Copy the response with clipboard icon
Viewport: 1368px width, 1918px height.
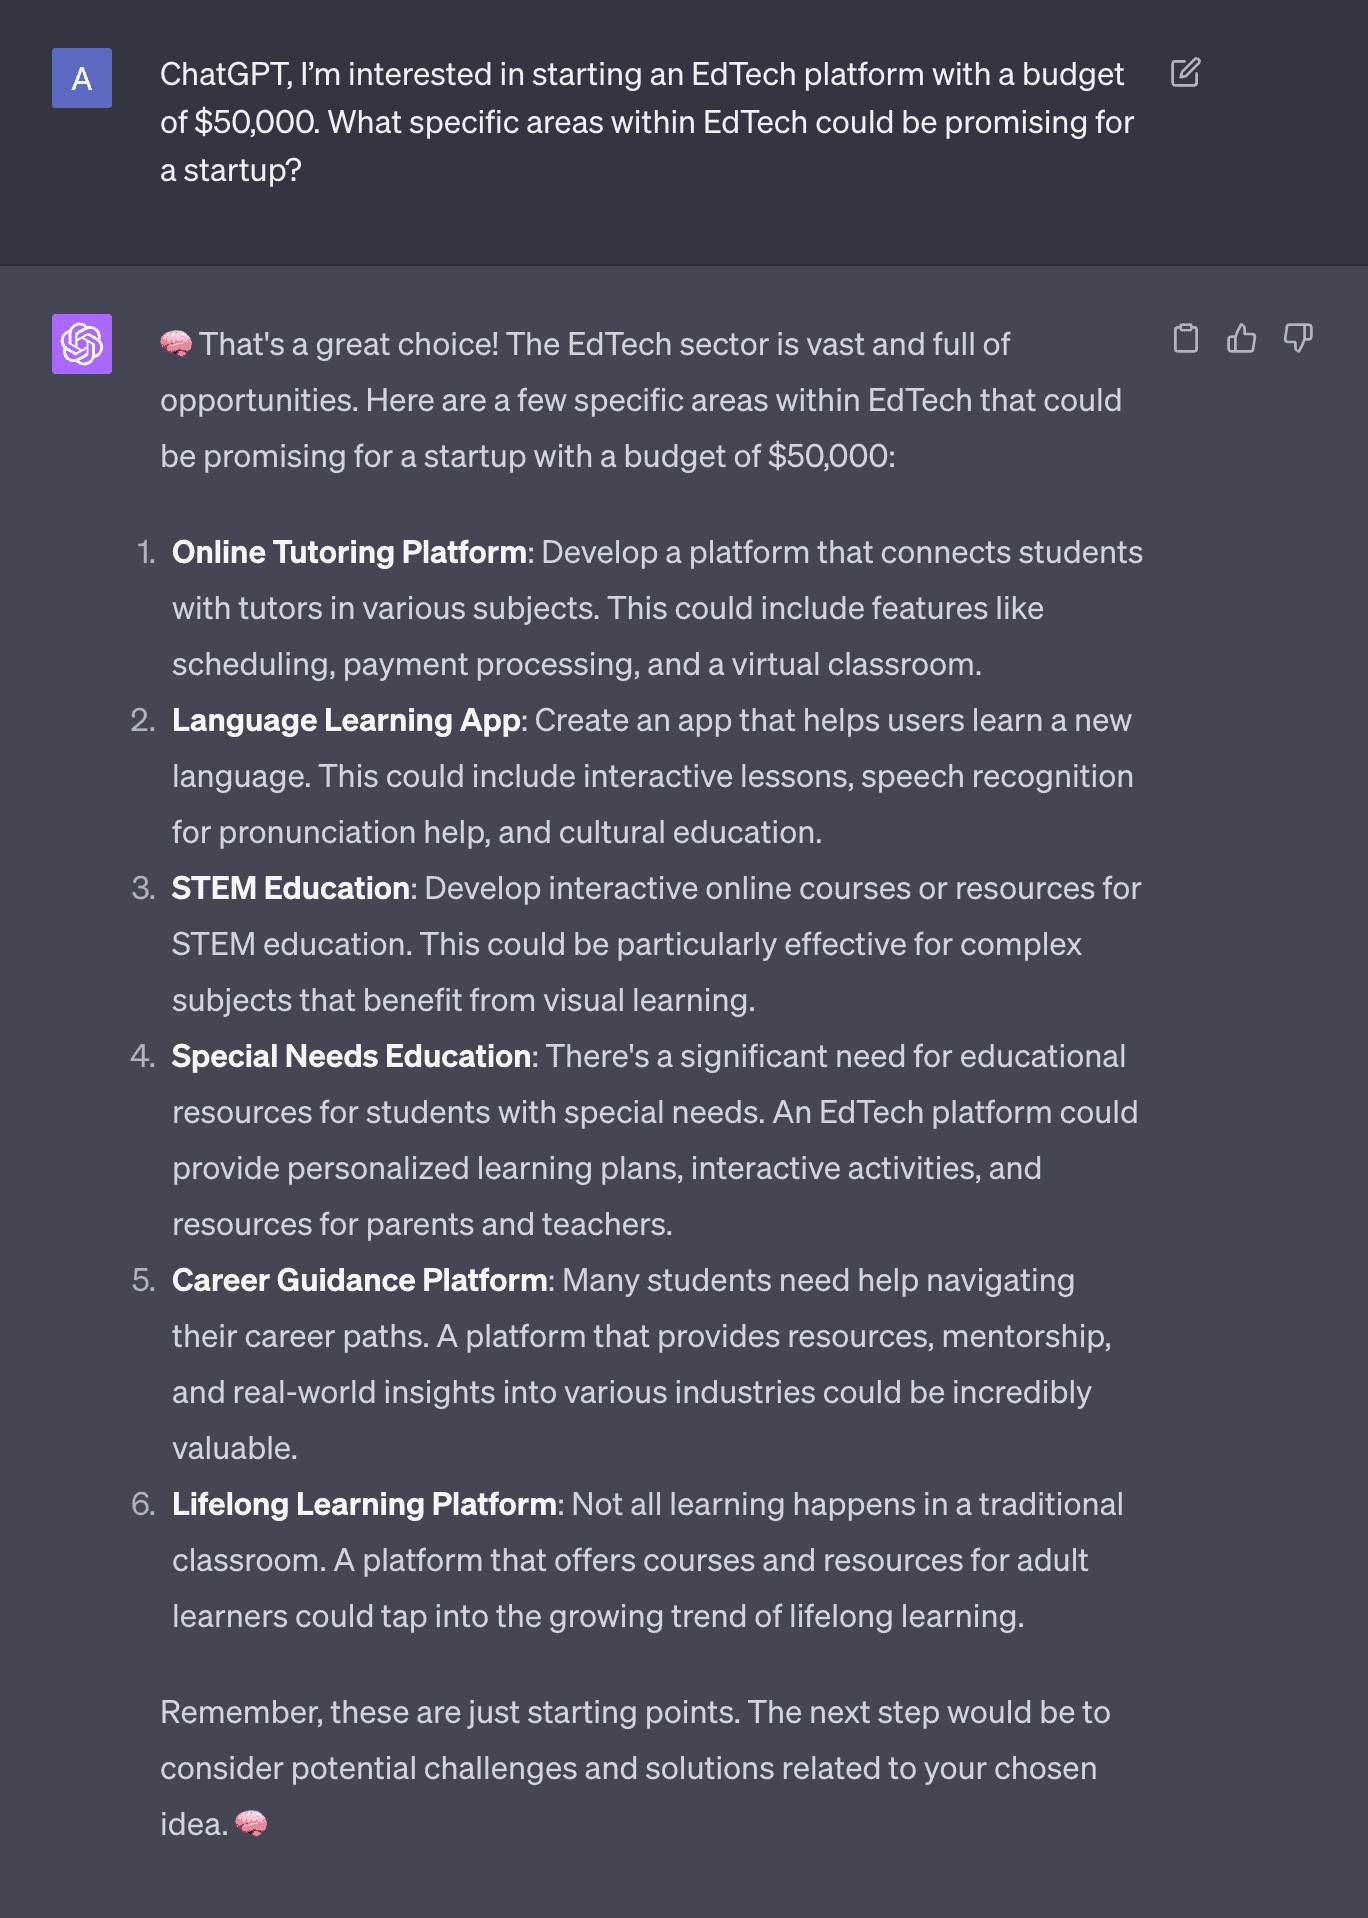pos(1185,338)
